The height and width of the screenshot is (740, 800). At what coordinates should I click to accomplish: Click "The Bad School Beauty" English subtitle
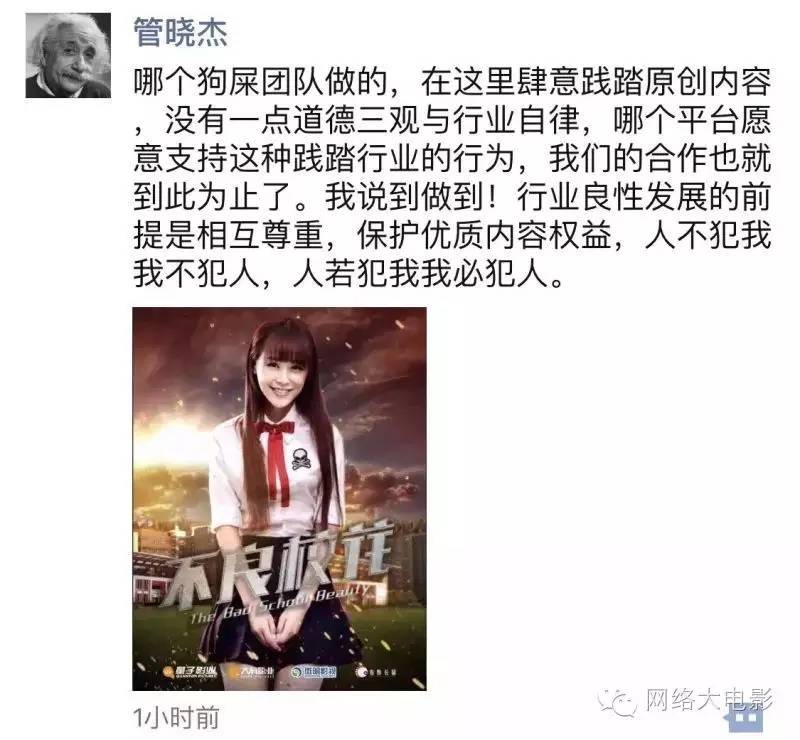(280, 606)
